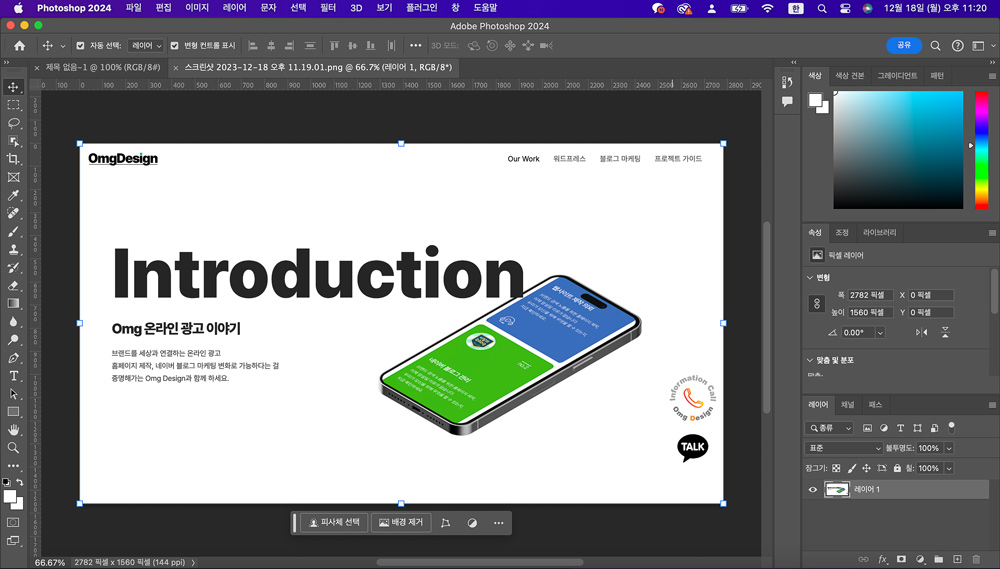Pick the Eyedropper tool
1000x569 pixels.
tap(14, 195)
